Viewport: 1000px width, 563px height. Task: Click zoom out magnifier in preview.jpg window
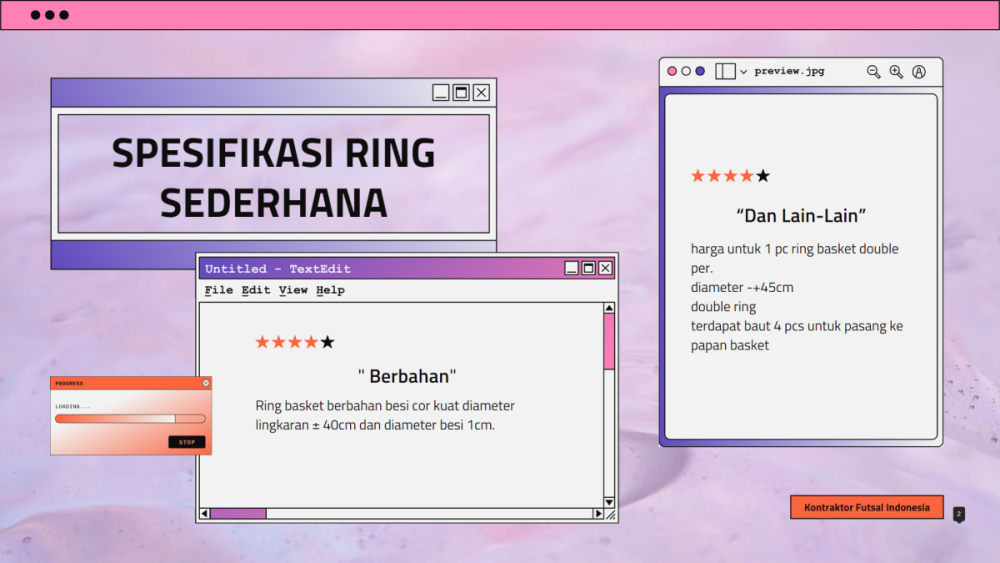point(873,71)
